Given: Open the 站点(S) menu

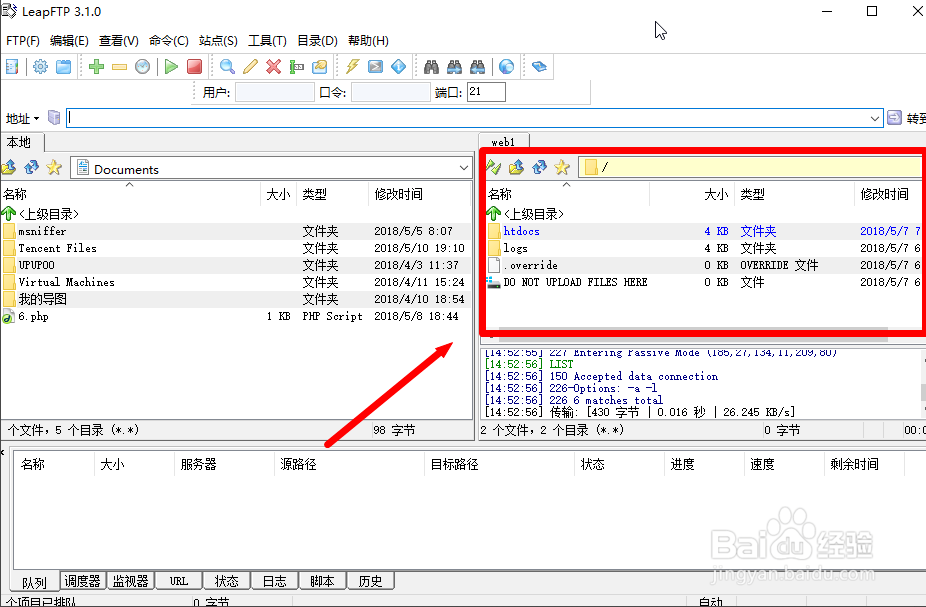Looking at the screenshot, I should 219,41.
